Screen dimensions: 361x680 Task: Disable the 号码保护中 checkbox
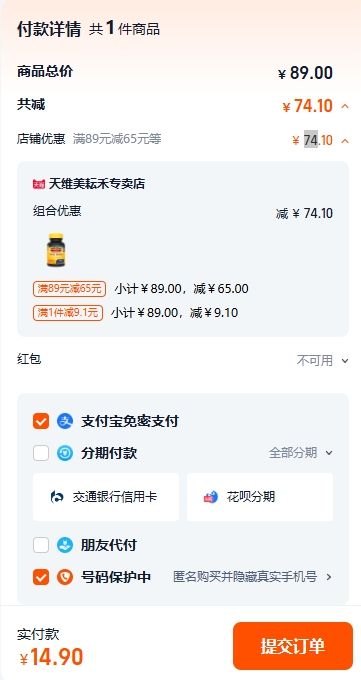(41, 577)
